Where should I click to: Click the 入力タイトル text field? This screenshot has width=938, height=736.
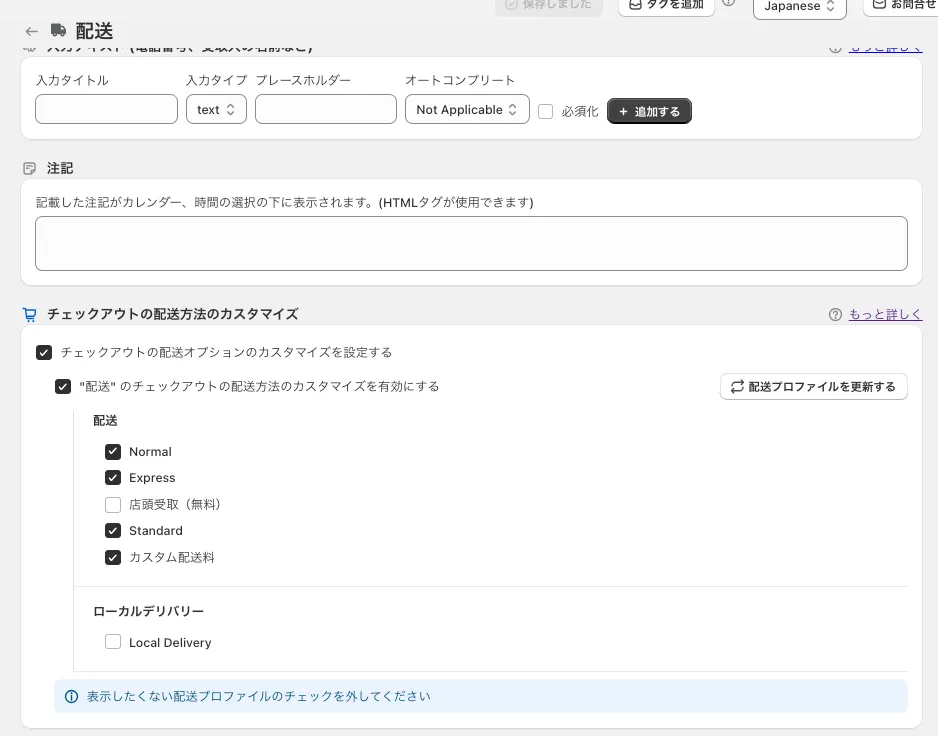pos(106,110)
